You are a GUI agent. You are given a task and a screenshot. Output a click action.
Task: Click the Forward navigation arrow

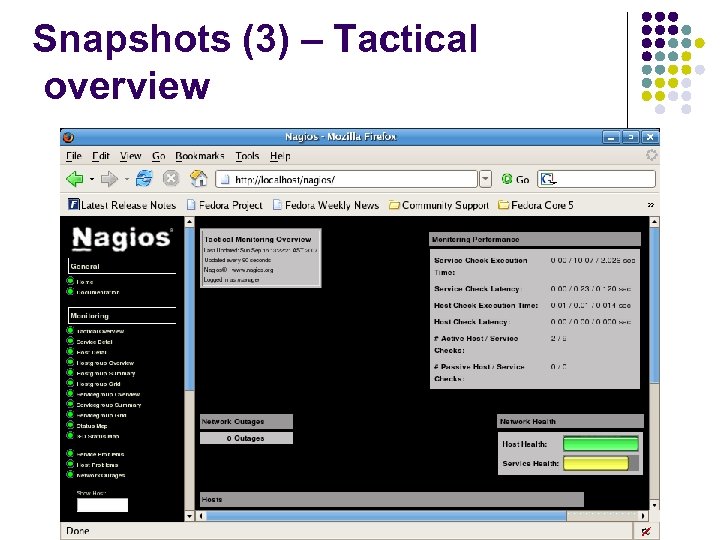pos(109,179)
